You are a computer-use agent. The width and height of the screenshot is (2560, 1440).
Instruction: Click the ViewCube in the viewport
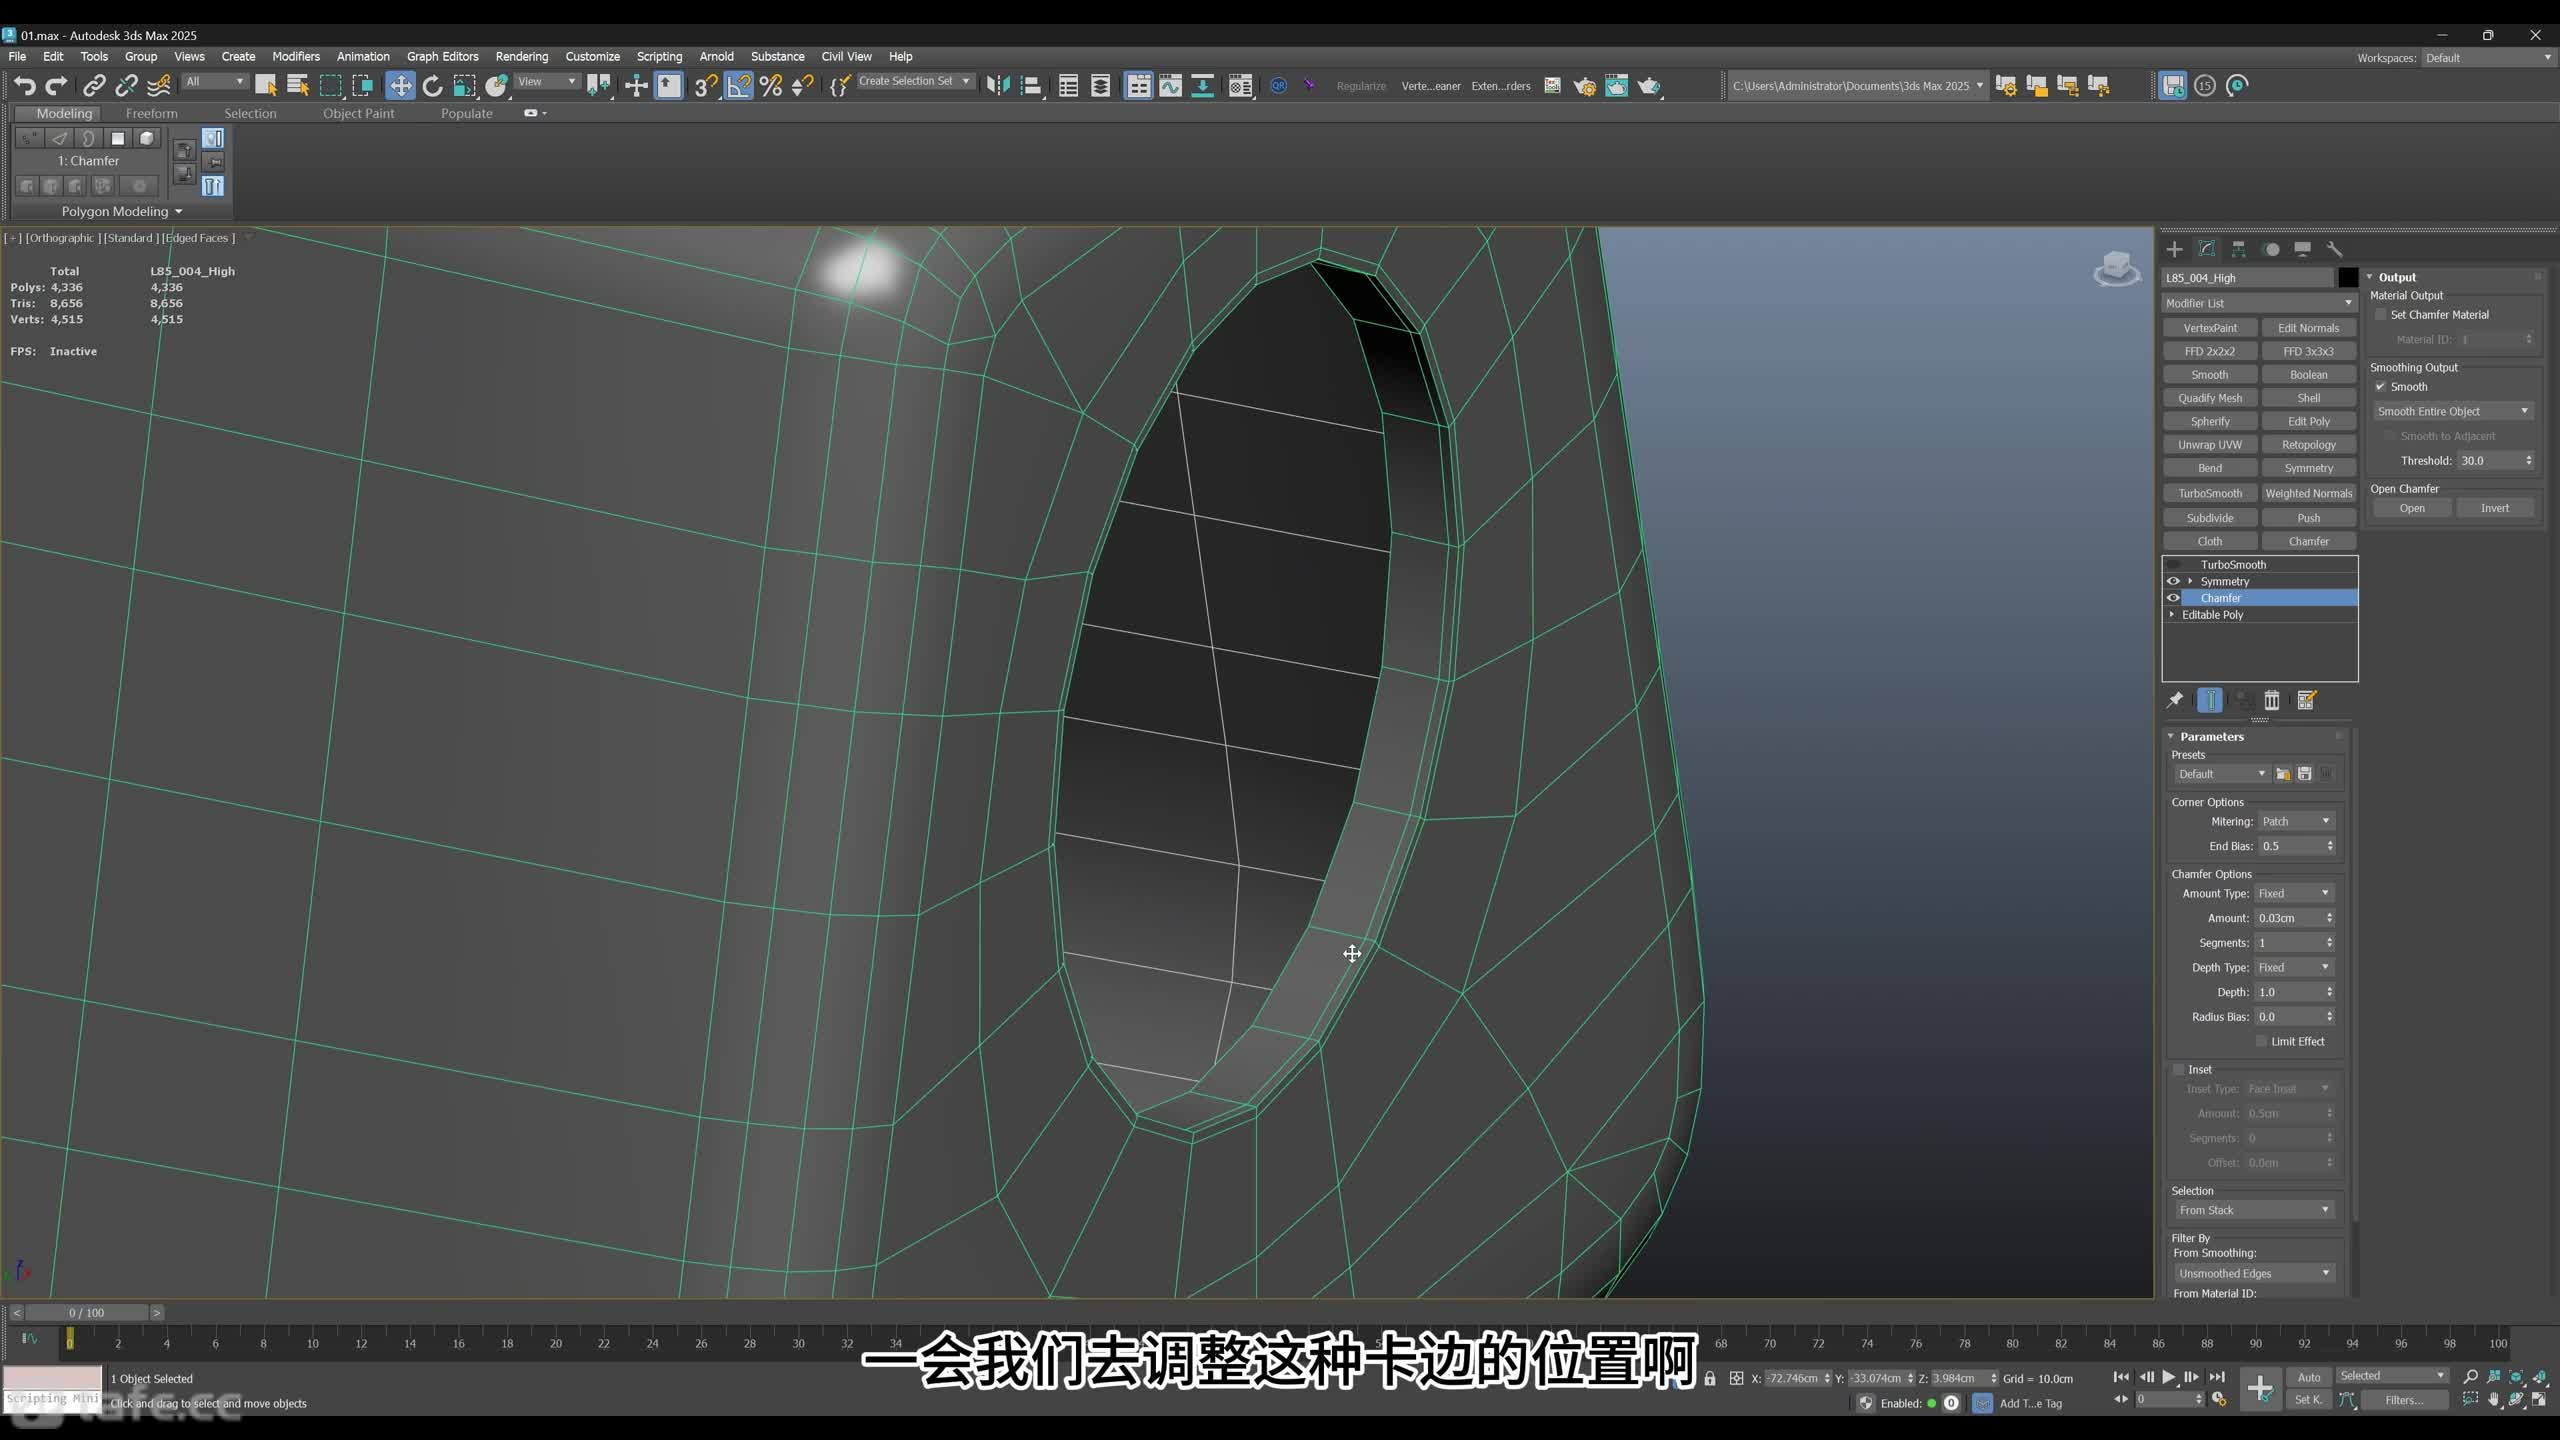[2117, 268]
